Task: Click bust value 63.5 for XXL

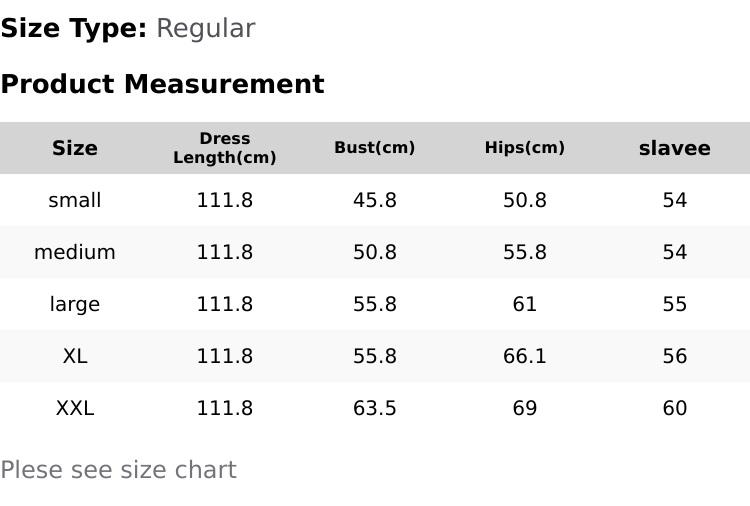Action: 375,408
